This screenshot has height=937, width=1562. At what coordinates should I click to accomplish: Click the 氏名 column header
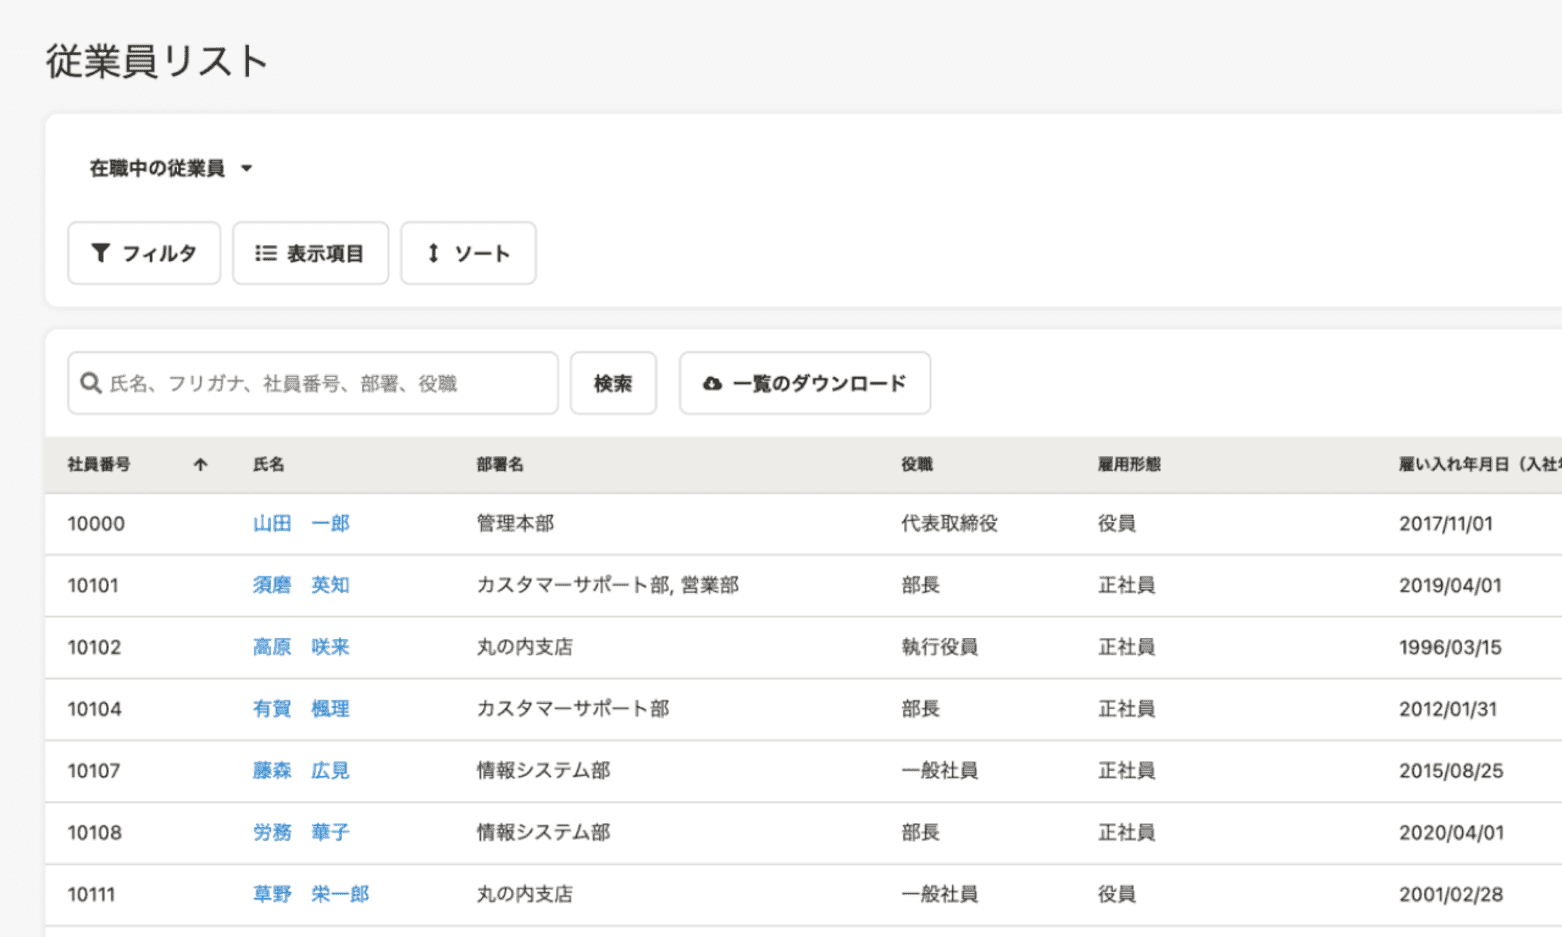268,464
